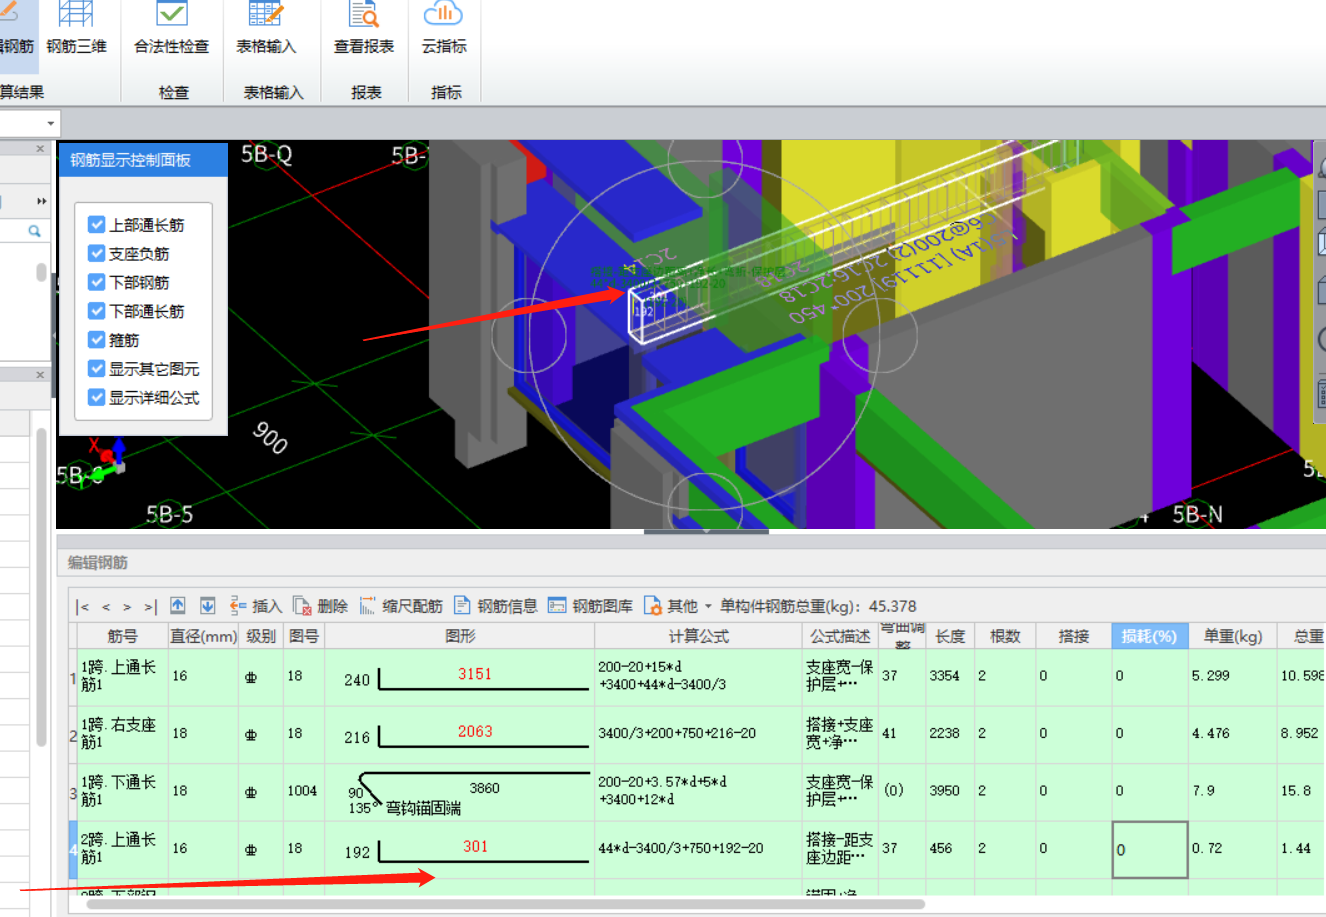
Task: Click shape value 2063 in row 2
Action: click(475, 731)
